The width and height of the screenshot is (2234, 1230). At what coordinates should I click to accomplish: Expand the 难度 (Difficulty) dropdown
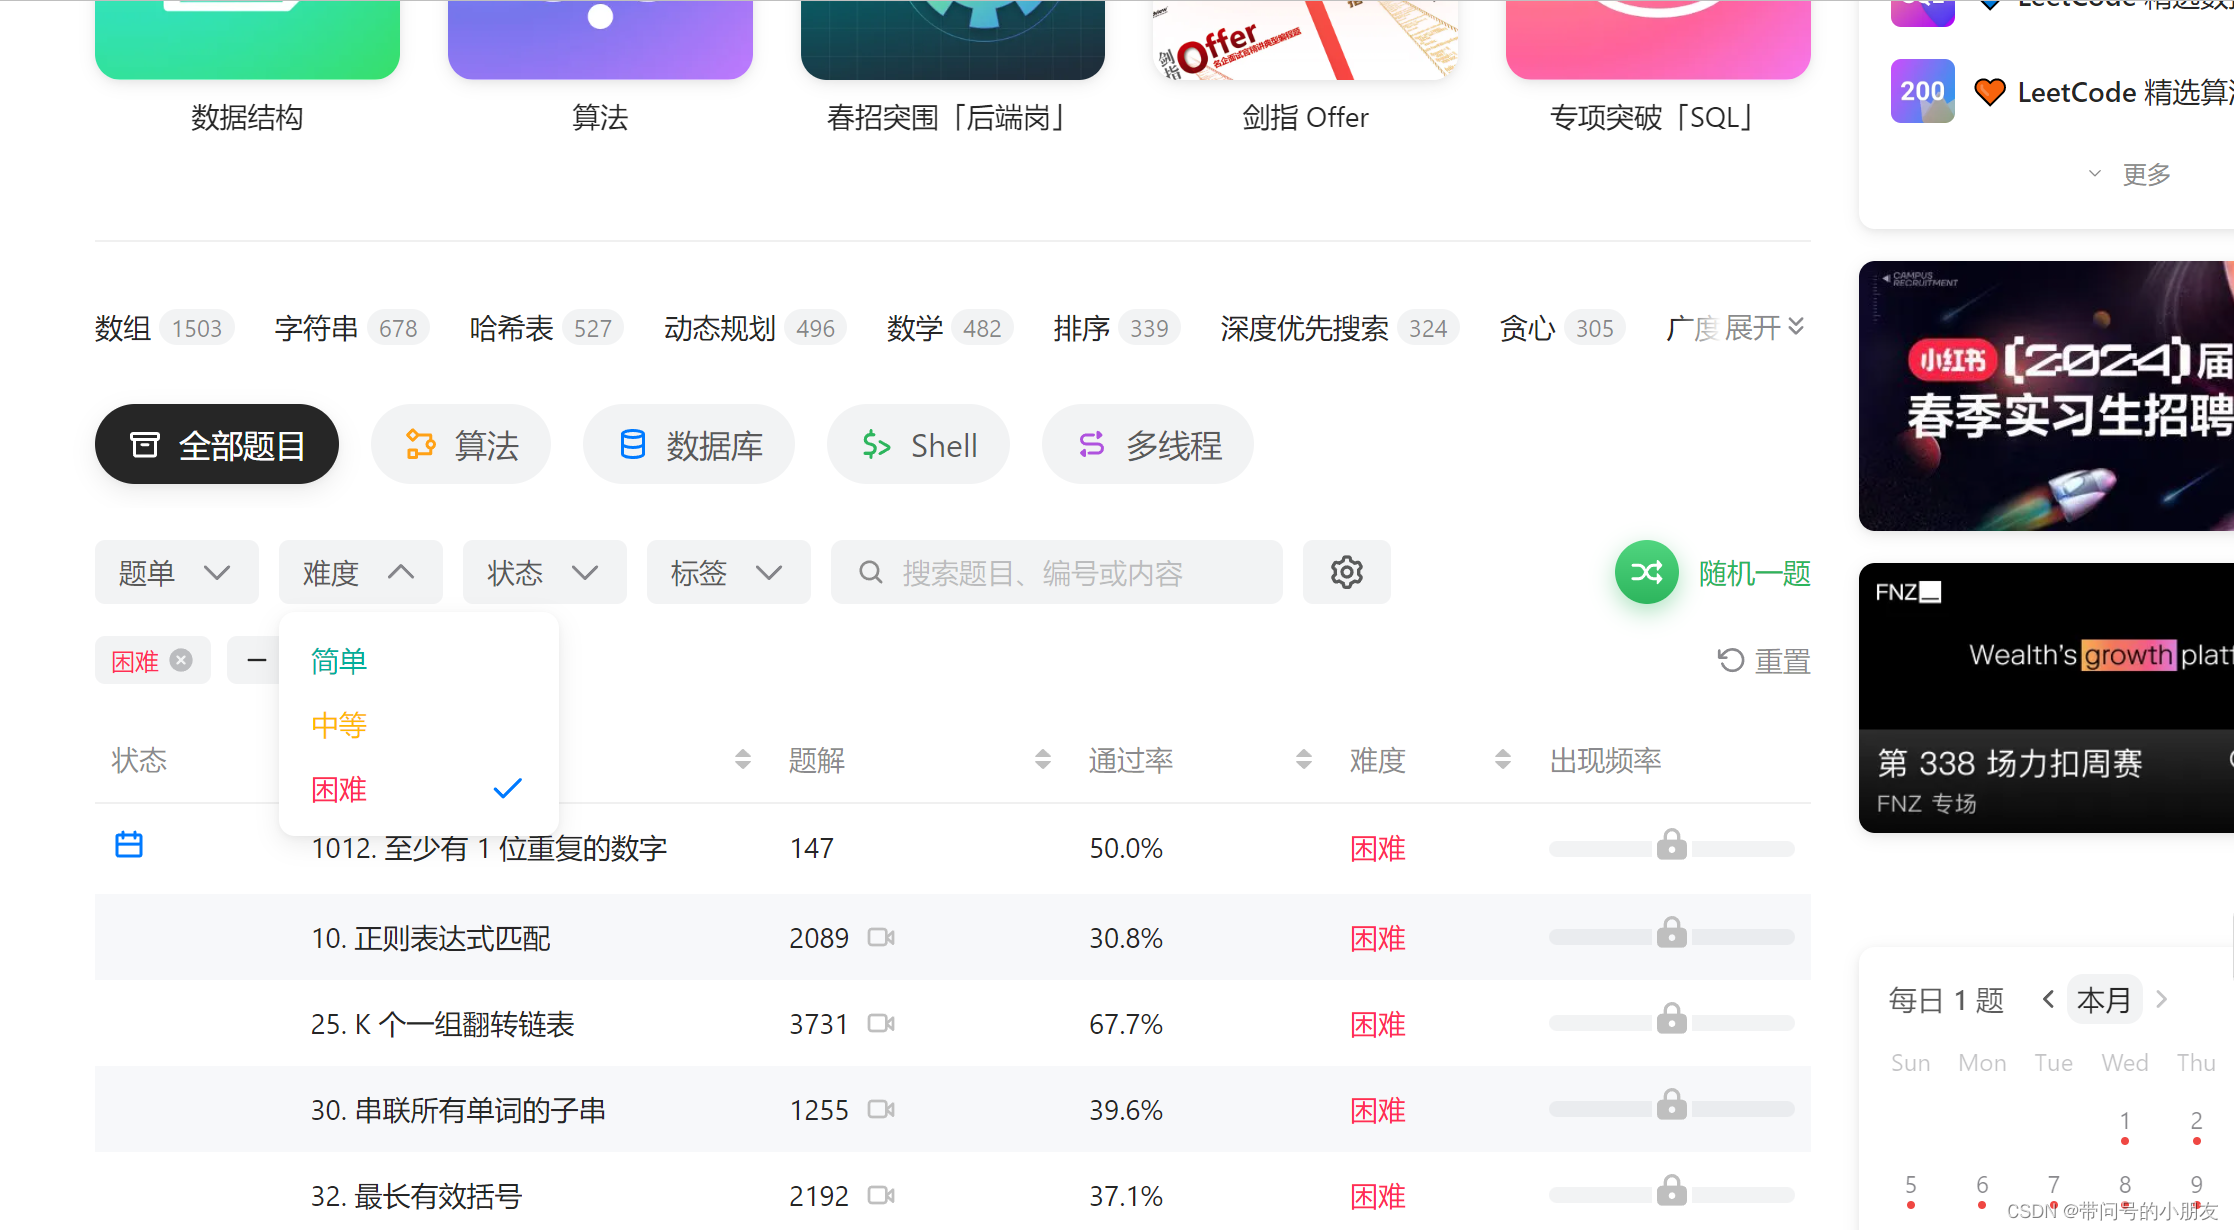point(357,571)
